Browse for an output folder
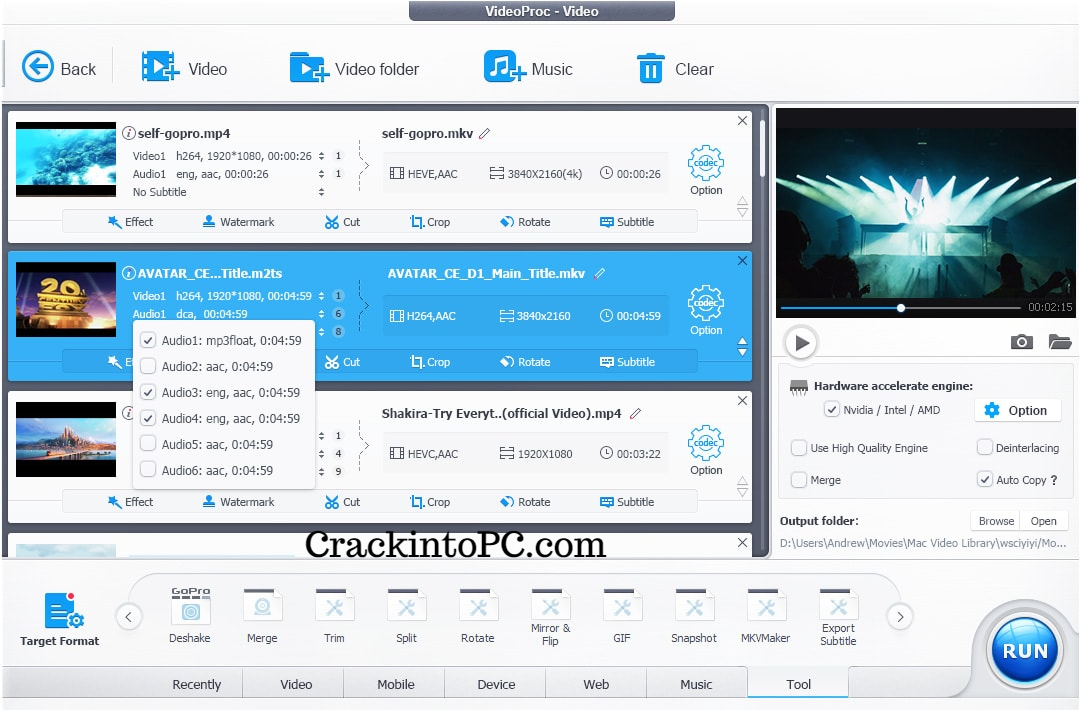This screenshot has width=1080, height=710. coord(996,521)
